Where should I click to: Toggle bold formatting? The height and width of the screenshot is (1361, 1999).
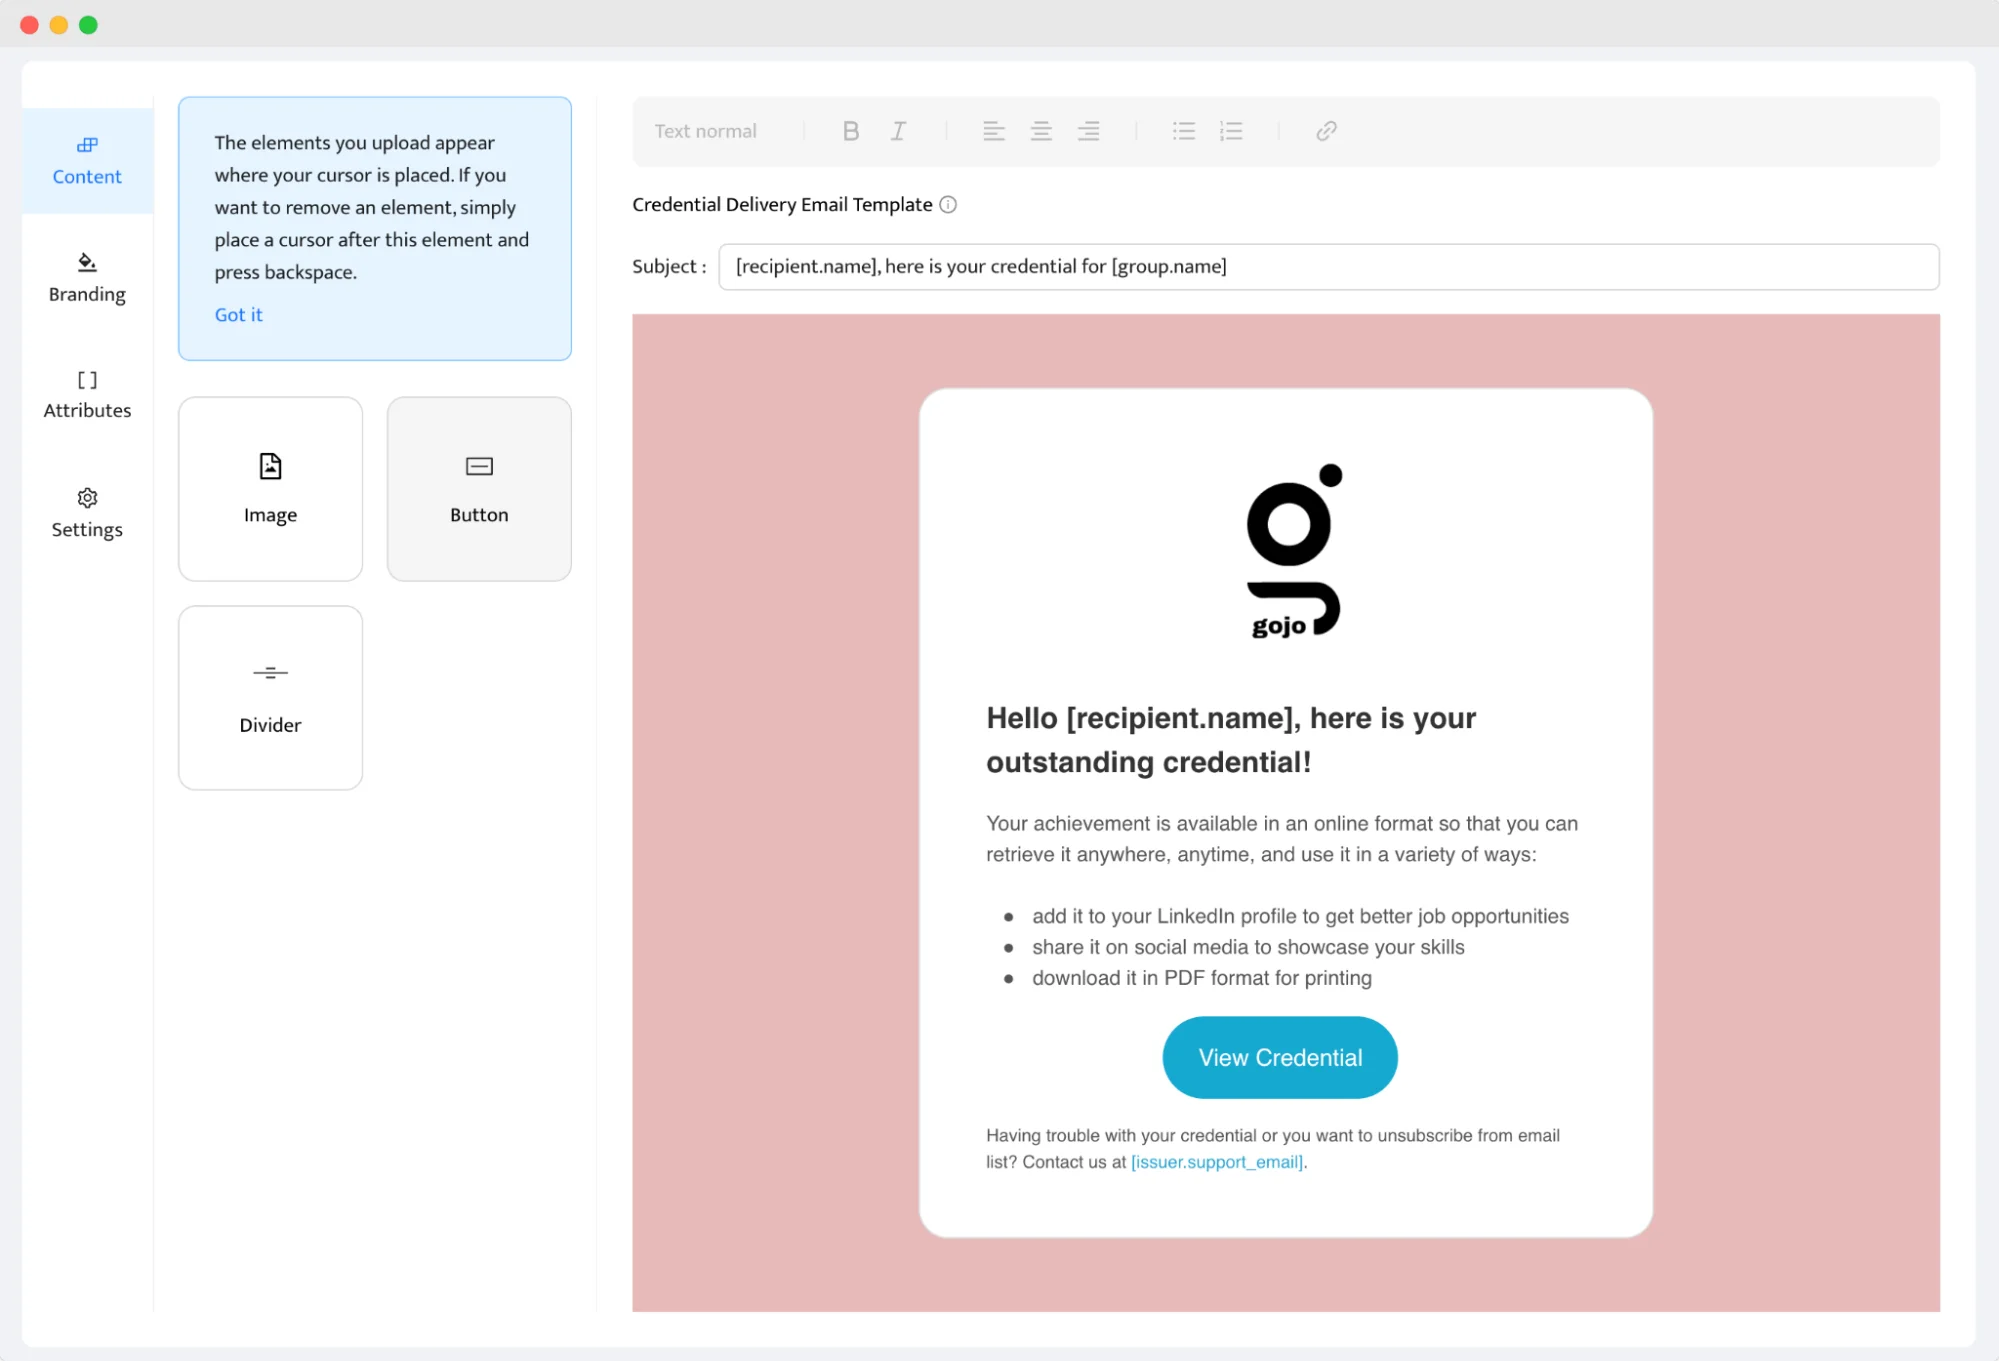coord(850,131)
